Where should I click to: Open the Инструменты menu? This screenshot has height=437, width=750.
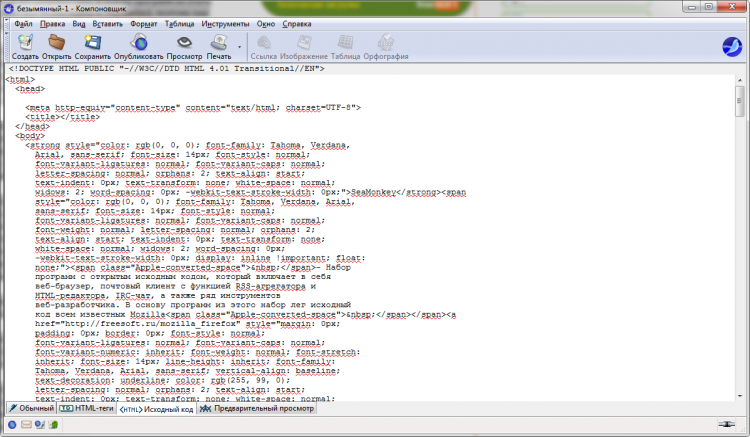225,24
